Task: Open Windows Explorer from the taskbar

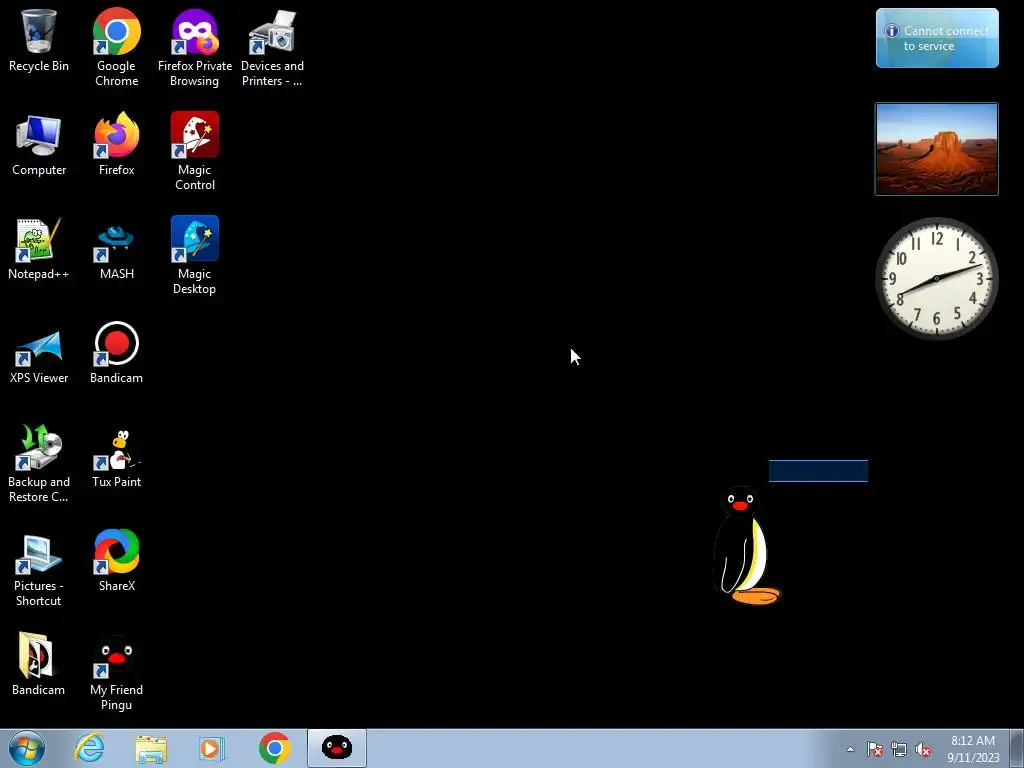Action: [x=151, y=748]
